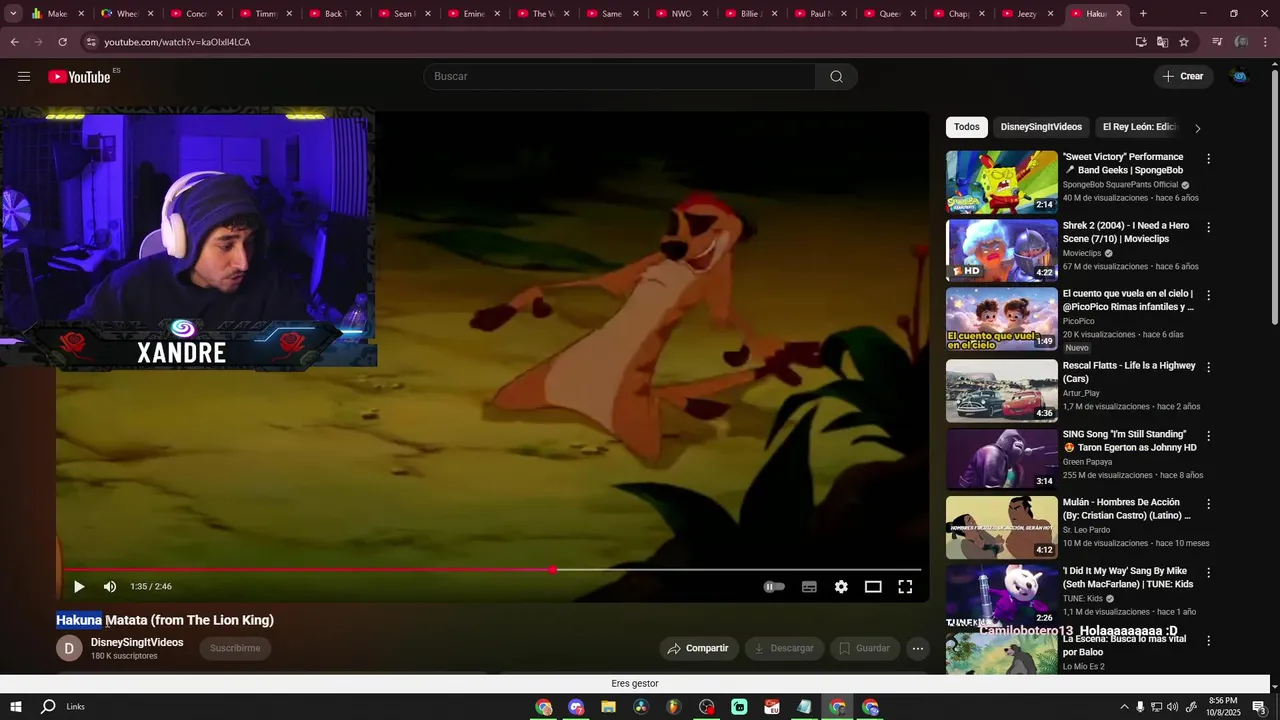Click the Descargar button
The height and width of the screenshot is (720, 1280).
pyautogui.click(x=783, y=648)
